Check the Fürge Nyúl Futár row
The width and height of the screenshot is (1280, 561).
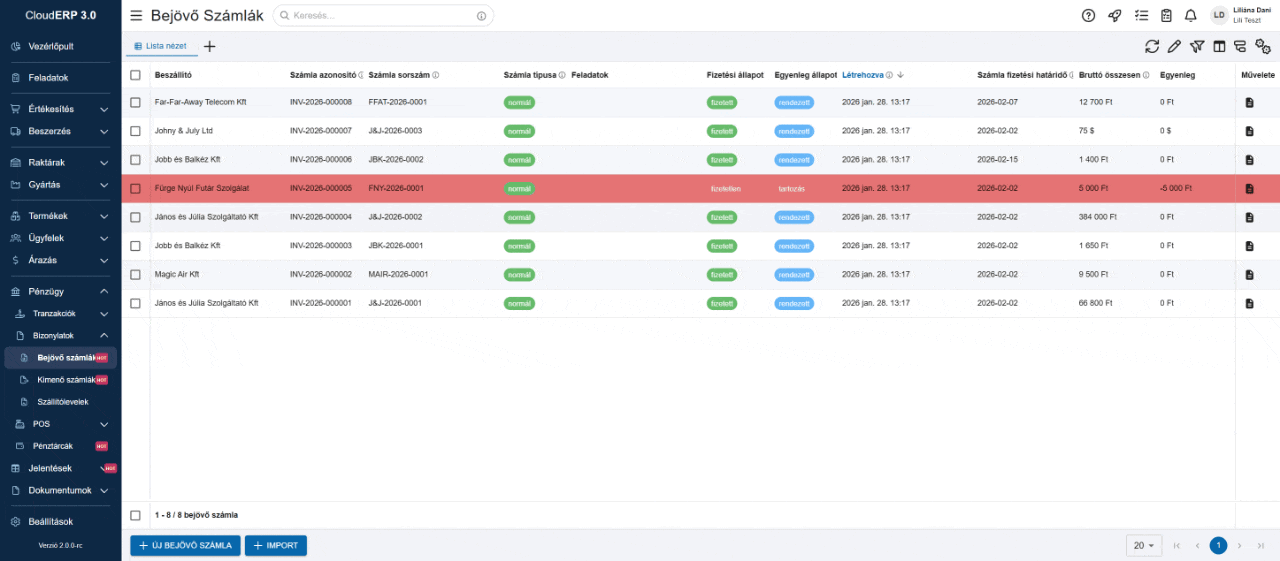coord(135,188)
